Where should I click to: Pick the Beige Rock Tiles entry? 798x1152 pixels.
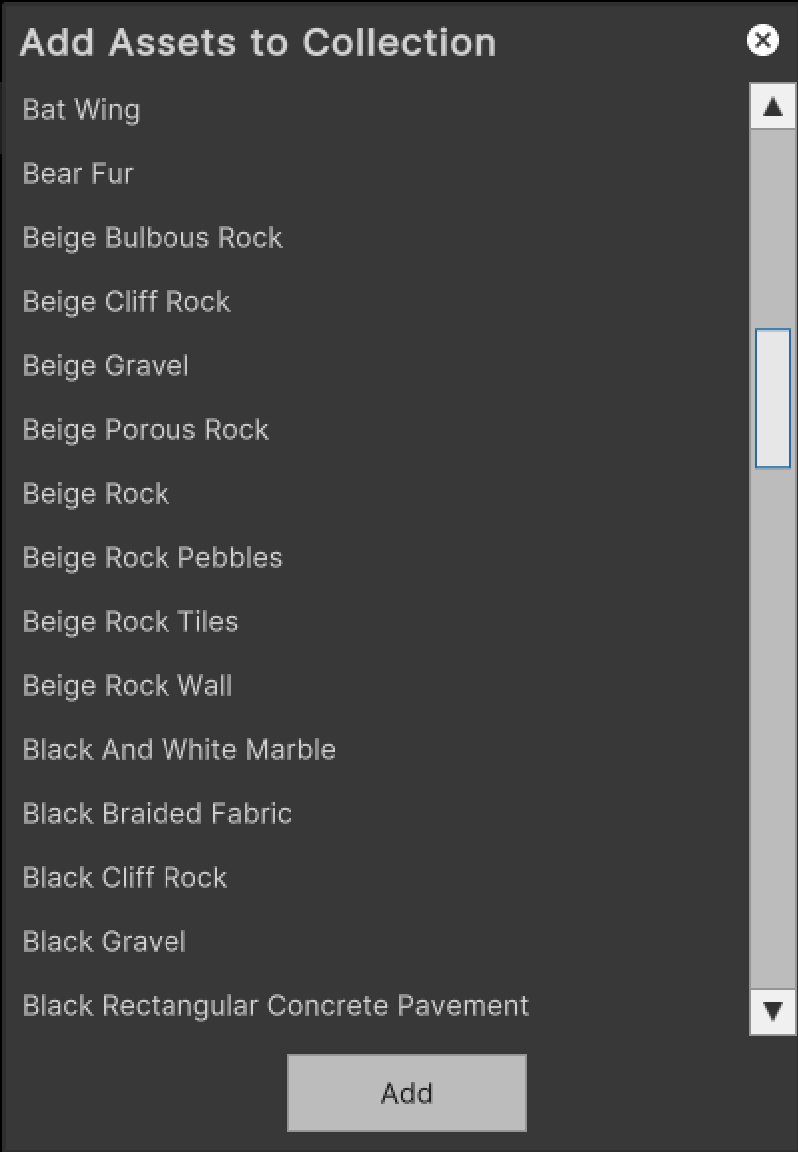pos(130,622)
